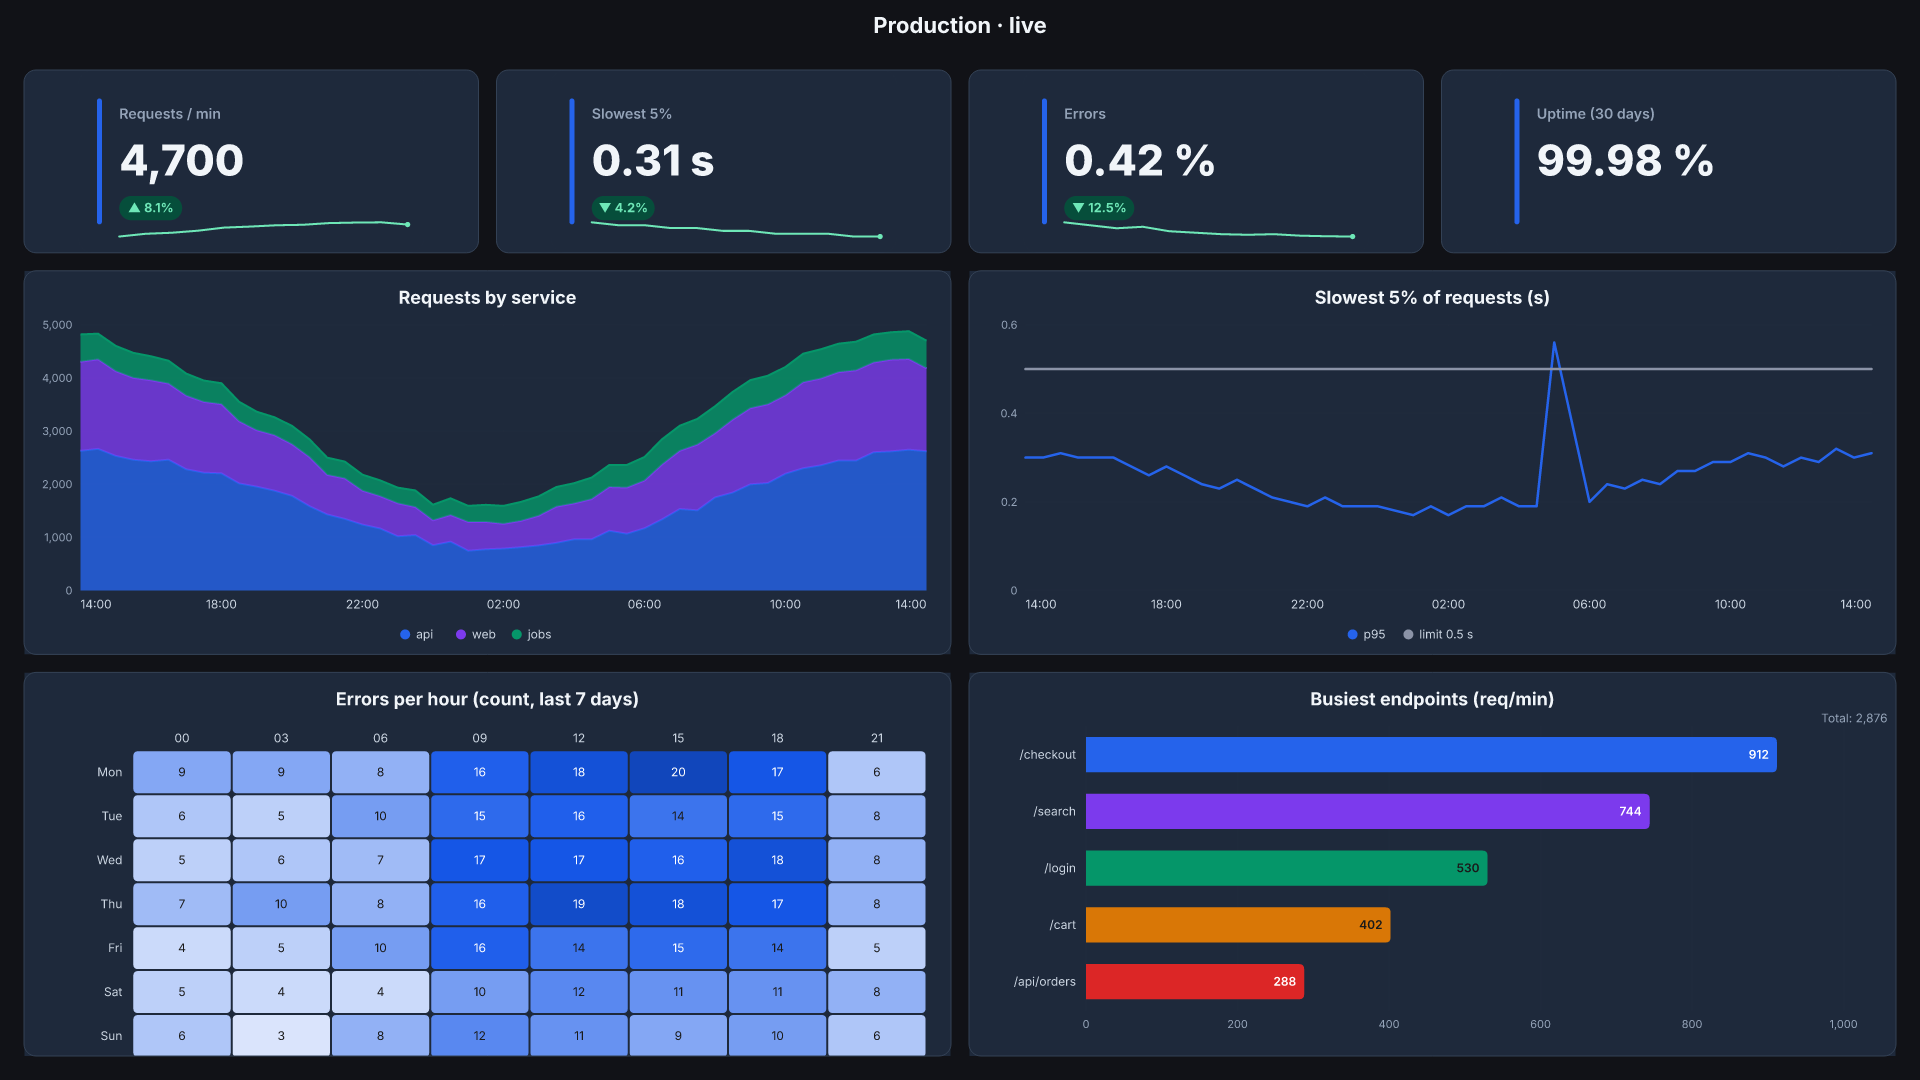This screenshot has height=1080, width=1920.
Task: Click the Wed 18 heatmap cell
Action: point(777,860)
